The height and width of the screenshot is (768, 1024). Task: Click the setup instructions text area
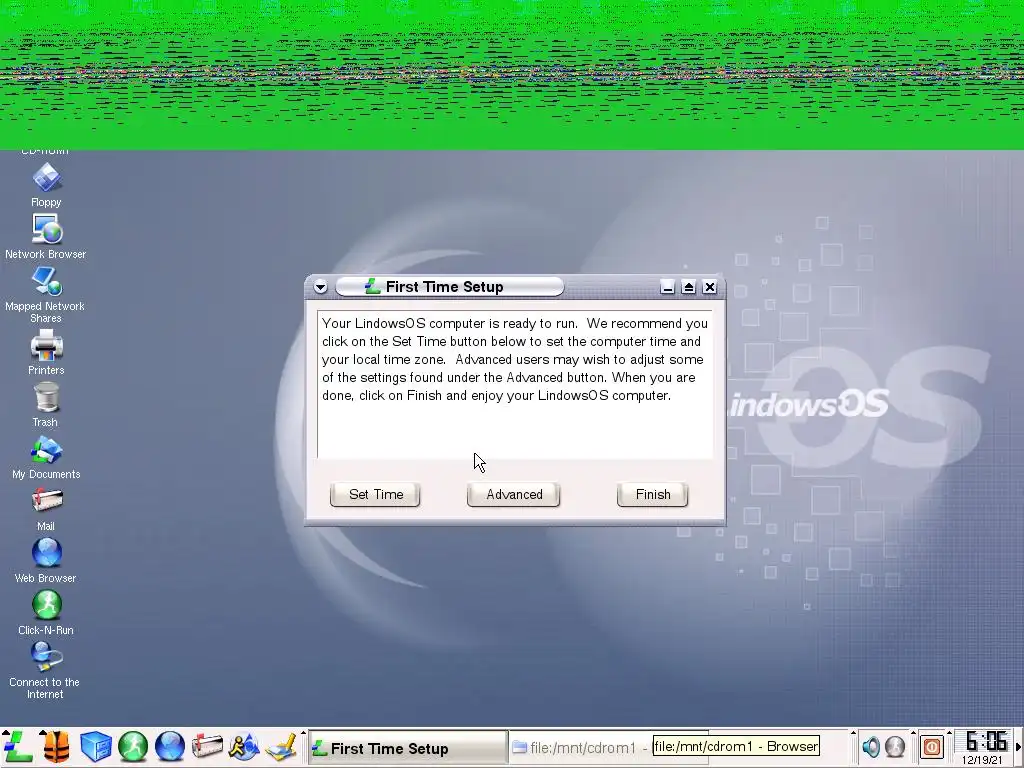click(x=515, y=385)
